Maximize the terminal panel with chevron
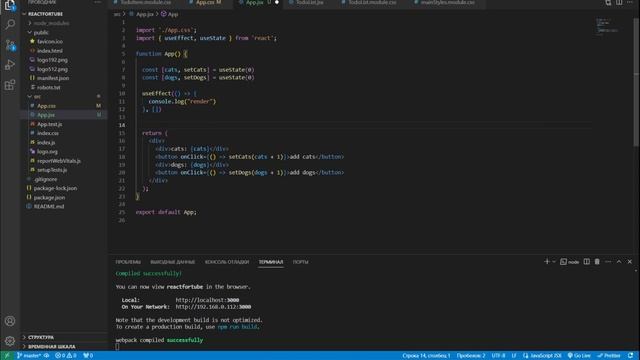Image resolution: width=640 pixels, height=360 pixels. click(x=619, y=262)
